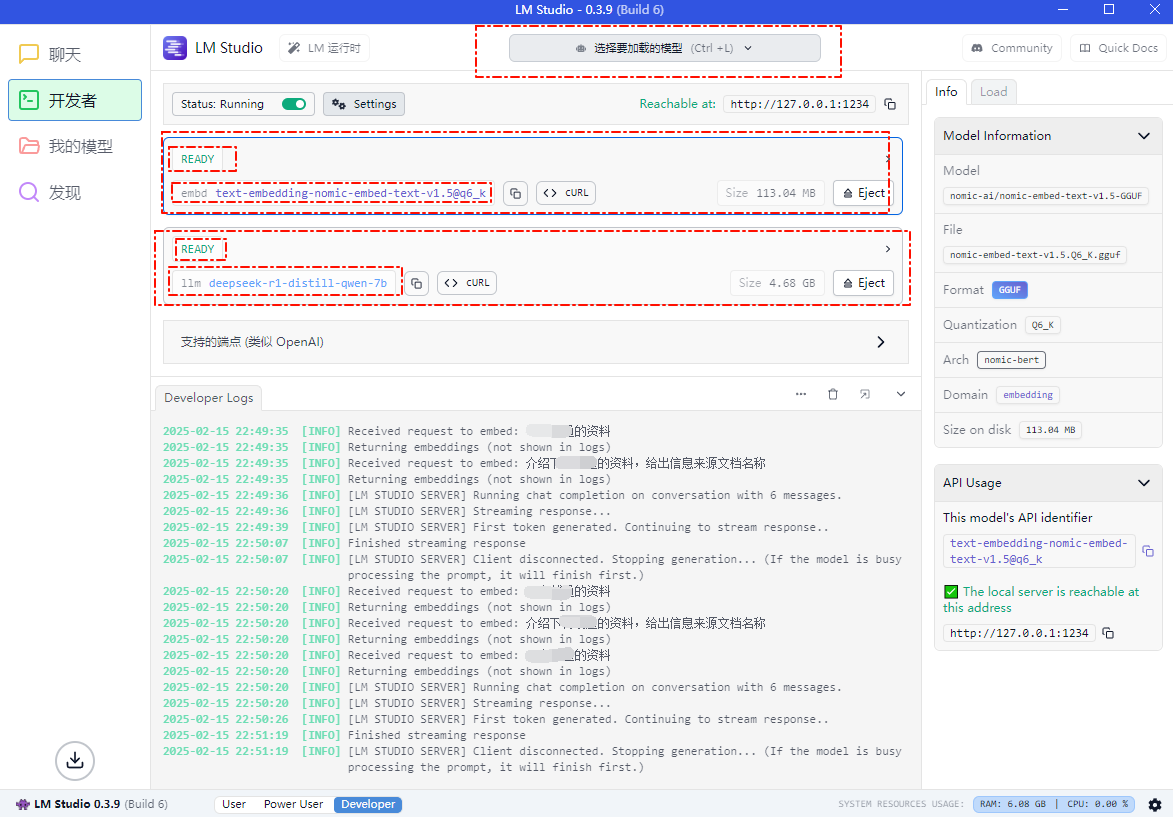Switch to User mode
This screenshot has height=817, width=1173.
pos(234,804)
